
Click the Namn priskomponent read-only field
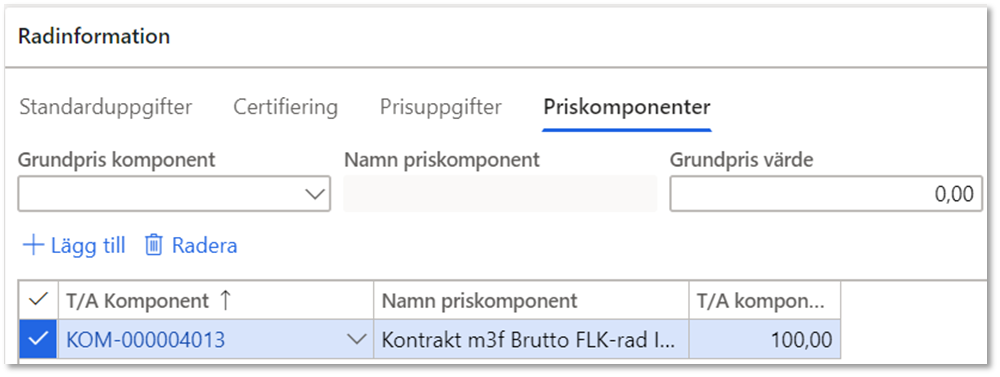(x=500, y=194)
